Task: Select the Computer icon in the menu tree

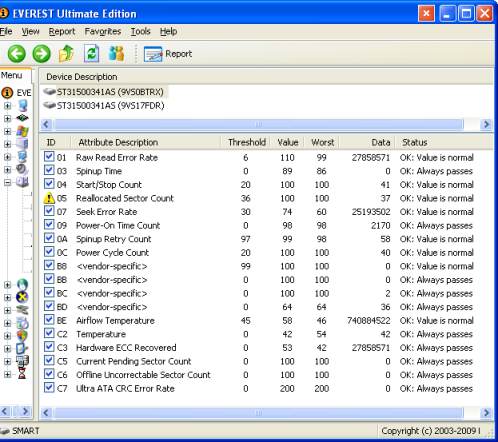Action: (x=22, y=106)
